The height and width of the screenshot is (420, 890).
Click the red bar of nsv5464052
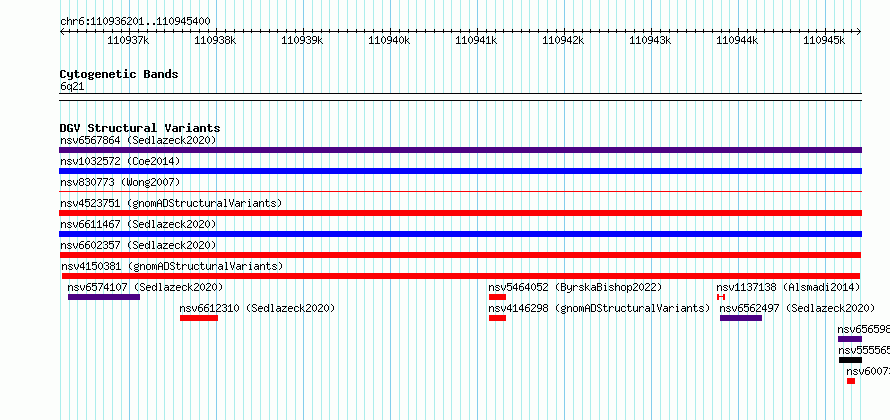[x=497, y=297]
